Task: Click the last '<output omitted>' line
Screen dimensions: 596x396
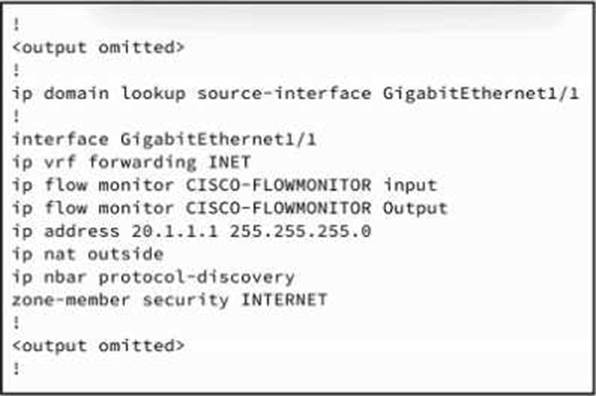Action: pyautogui.click(x=98, y=346)
